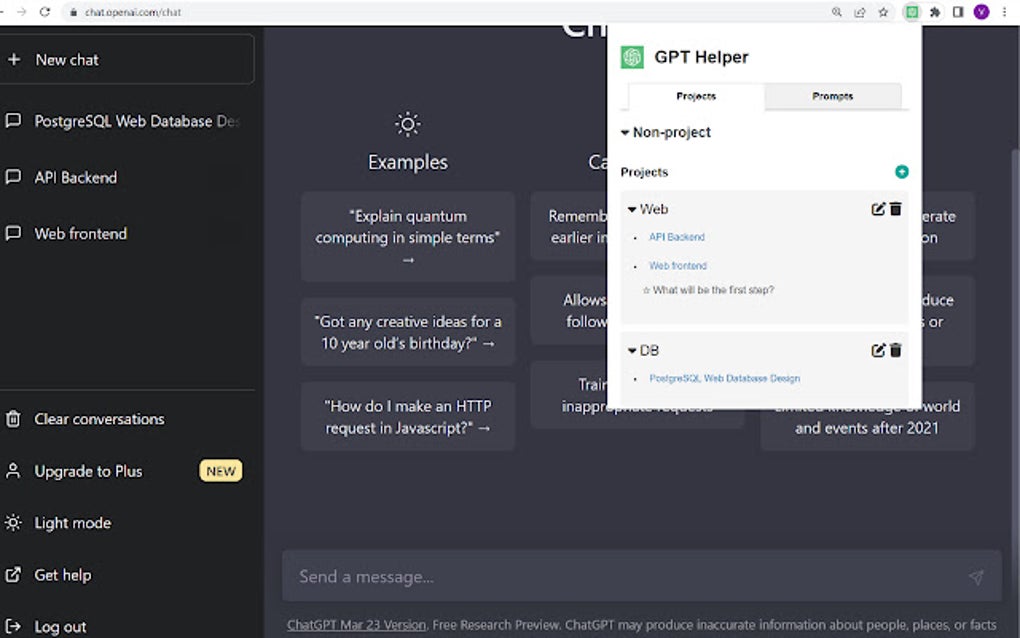Open the GPT Helper extension icon in toolbar
The image size is (1020, 638).
click(x=911, y=12)
